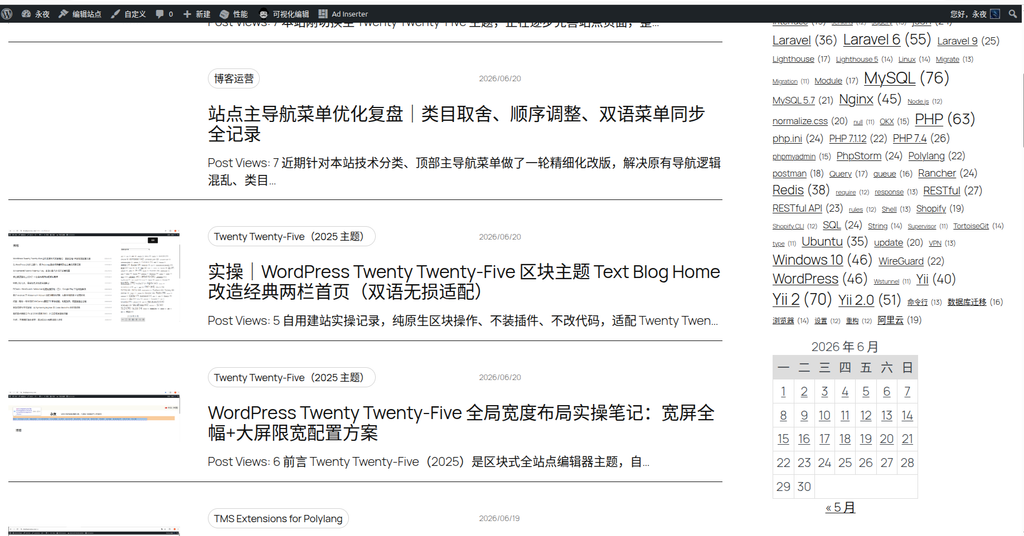The width and height of the screenshot is (1024, 536).
Task: Open the PHP (63) tag
Action: click(x=929, y=119)
